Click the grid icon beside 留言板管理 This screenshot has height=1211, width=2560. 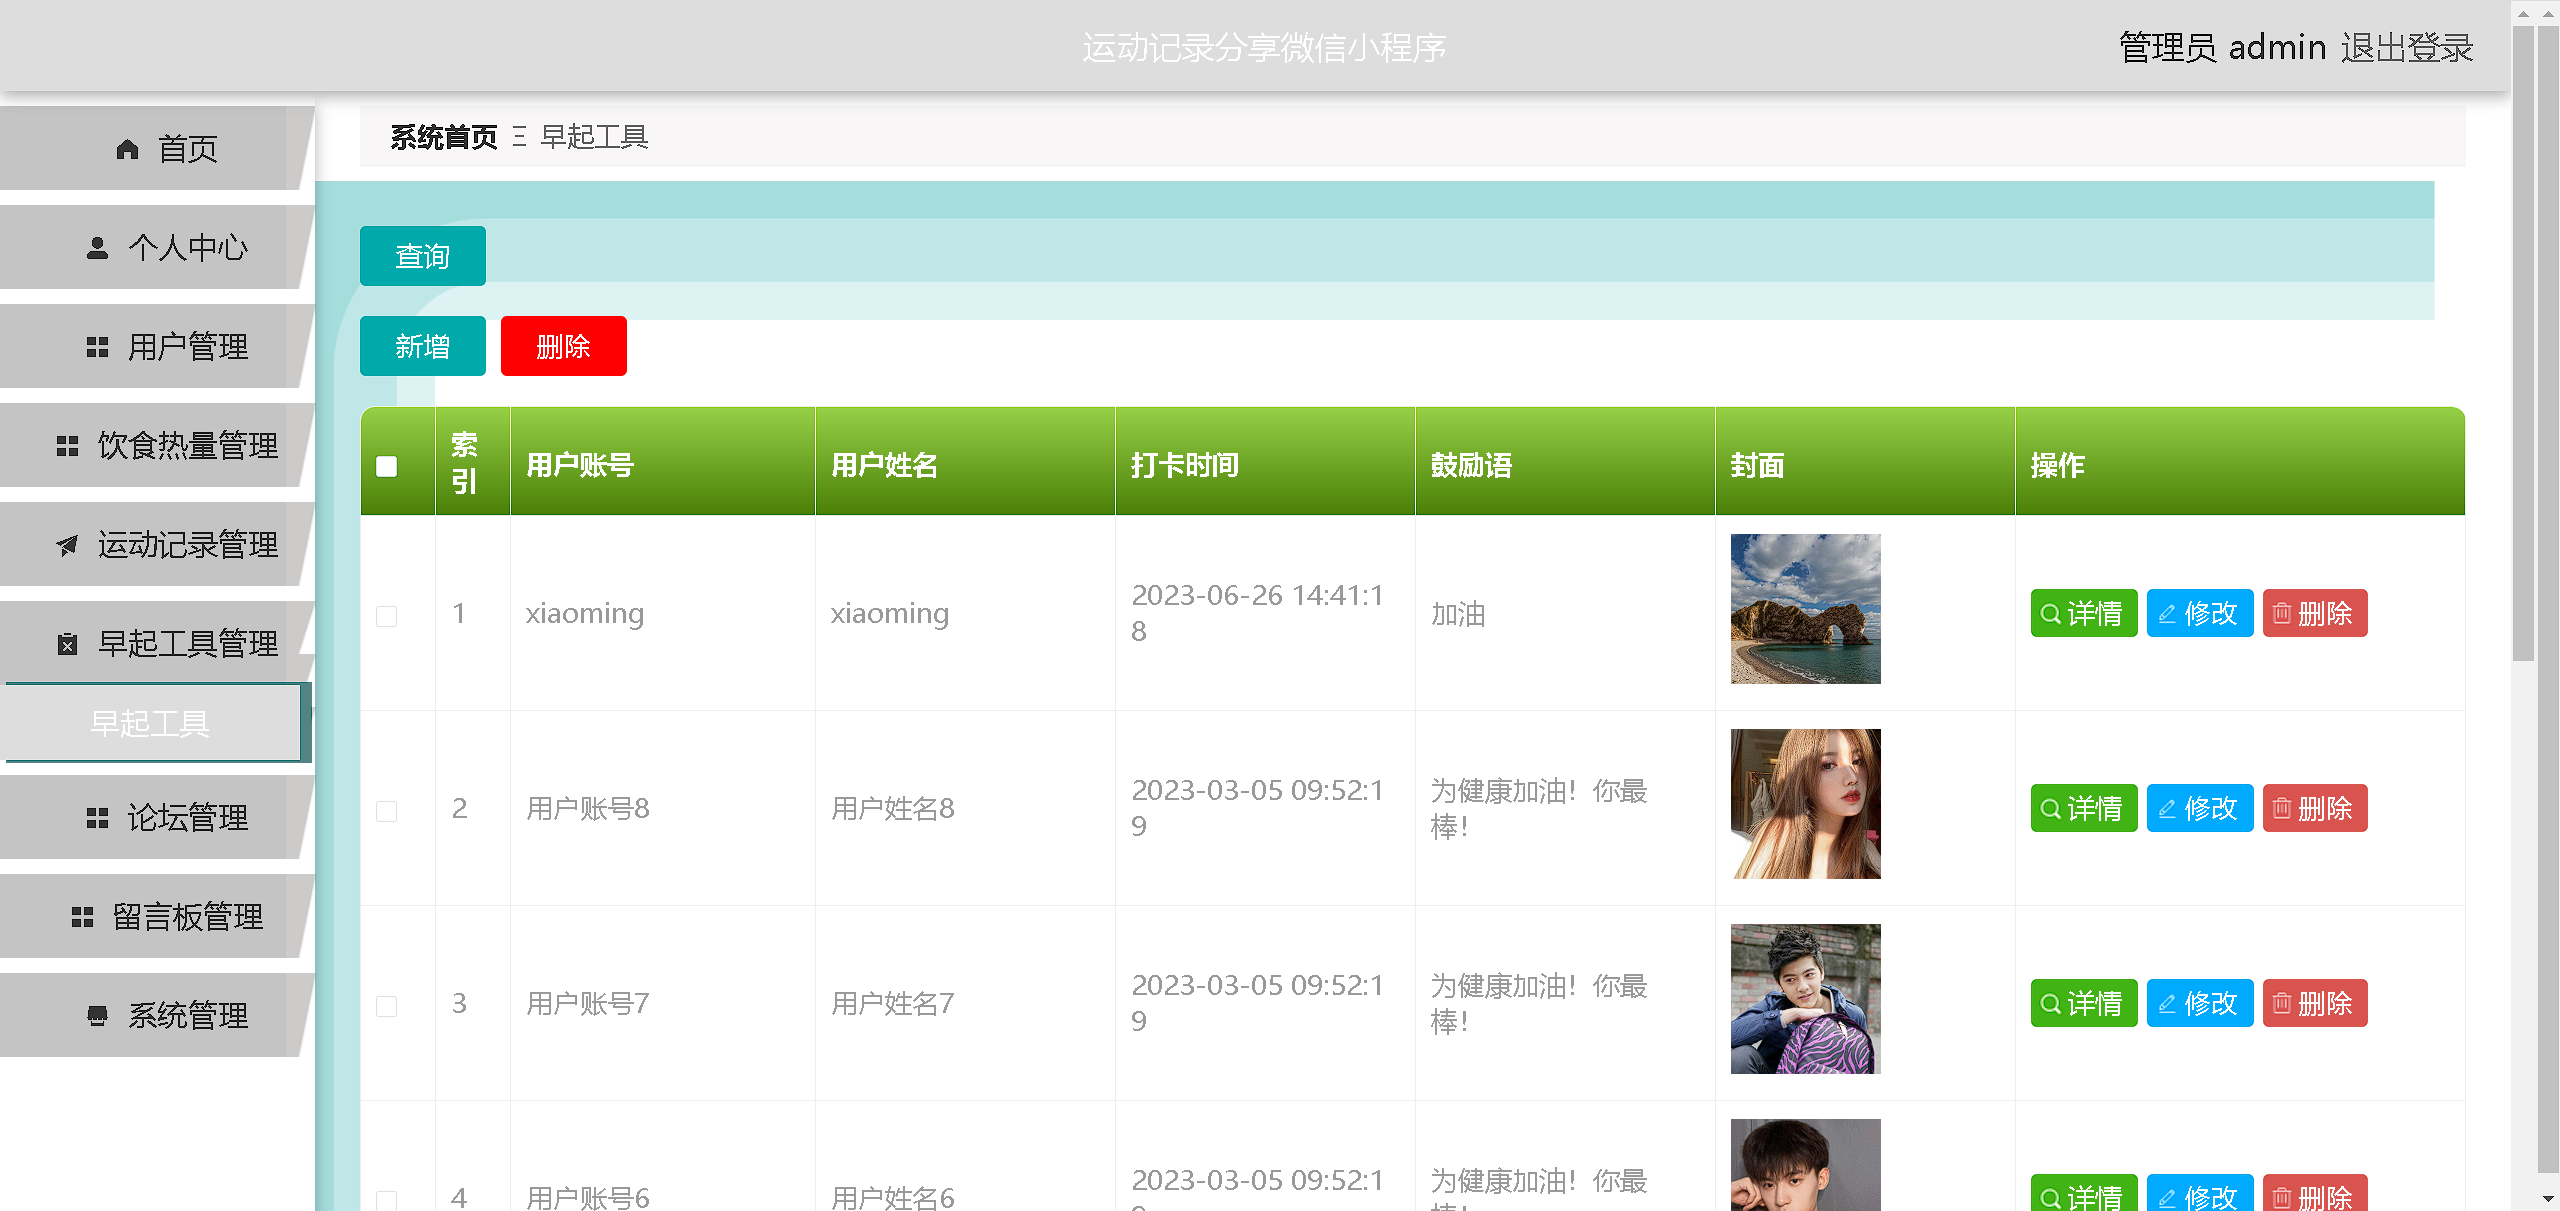point(82,917)
